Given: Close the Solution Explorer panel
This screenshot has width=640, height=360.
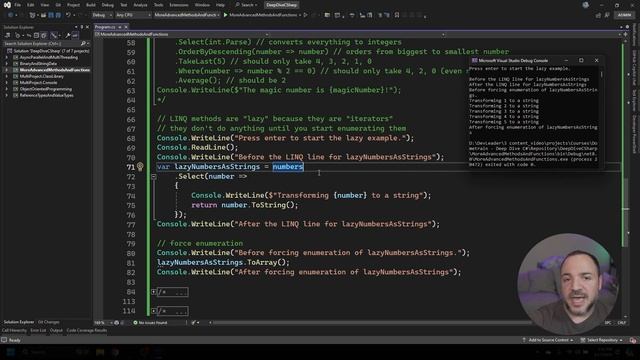Looking at the screenshot, I should [x=87, y=27].
